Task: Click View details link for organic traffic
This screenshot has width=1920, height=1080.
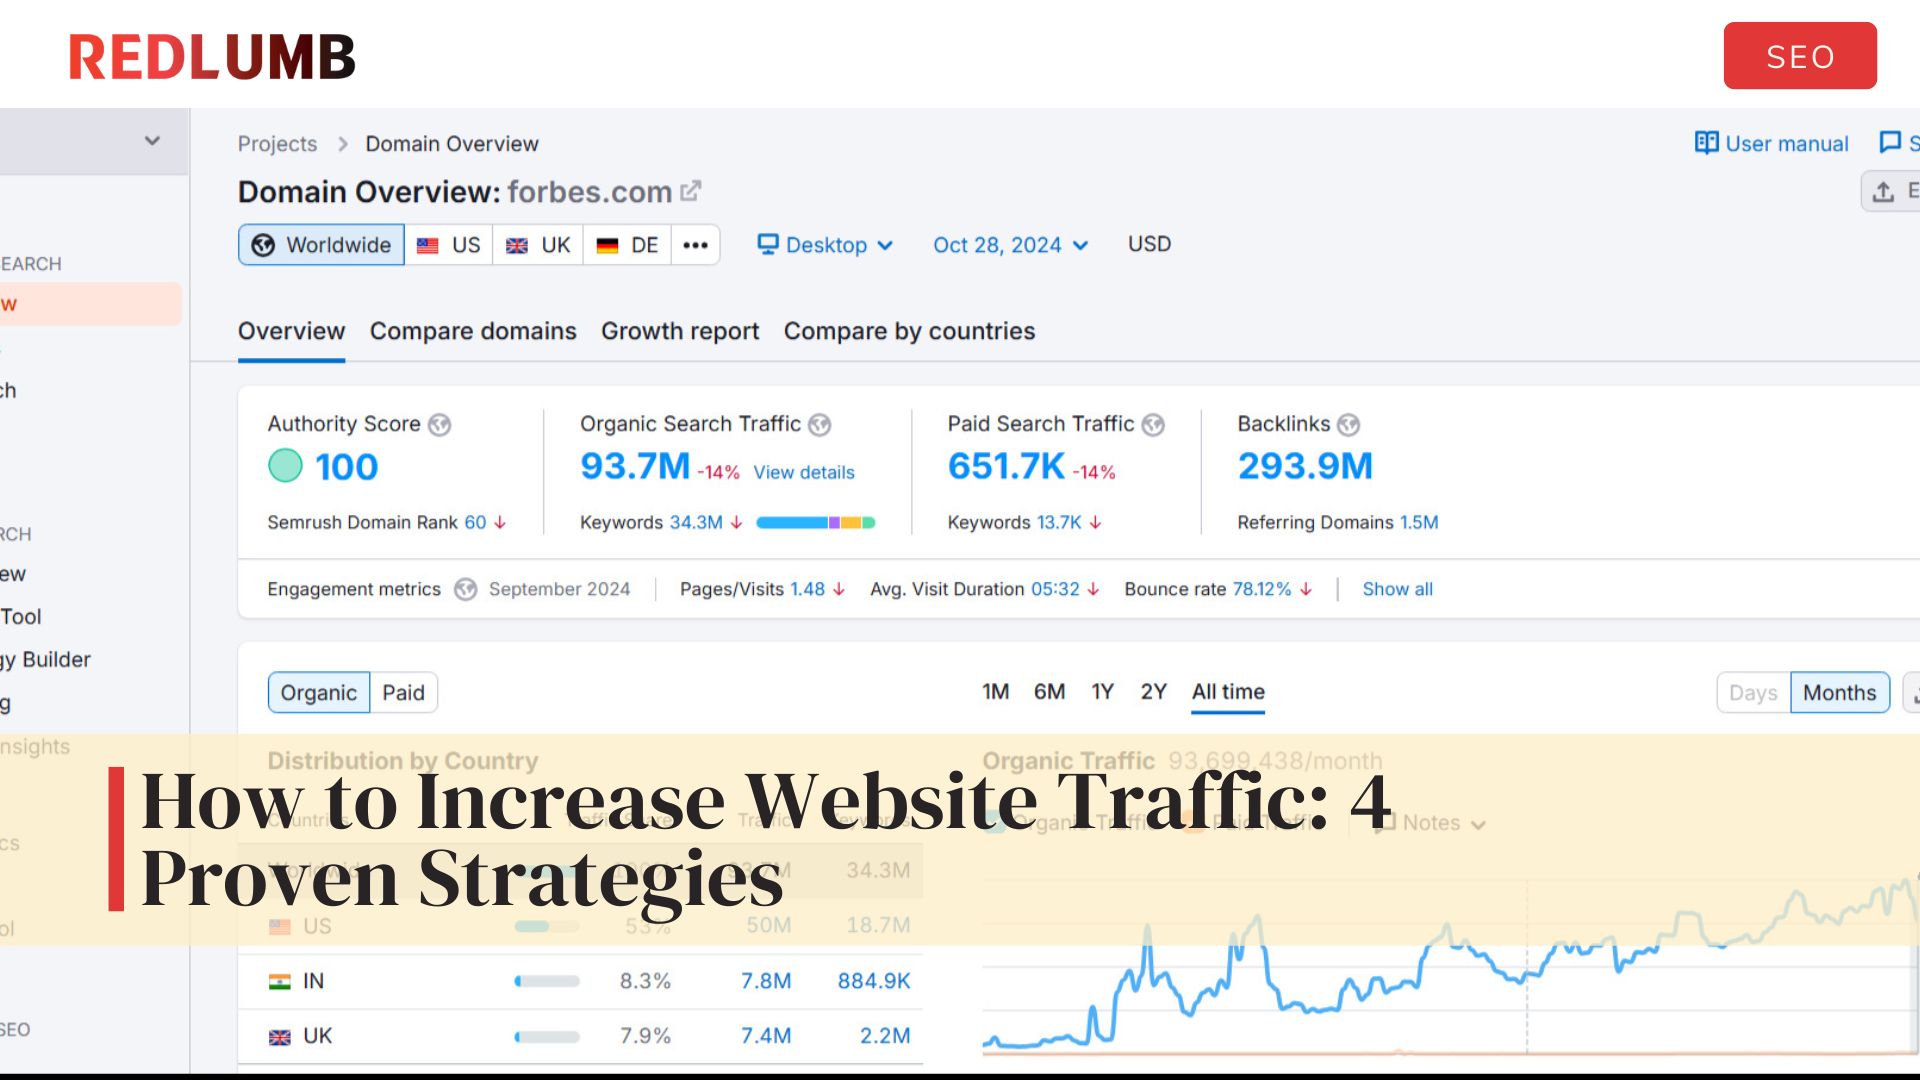Action: 803,471
